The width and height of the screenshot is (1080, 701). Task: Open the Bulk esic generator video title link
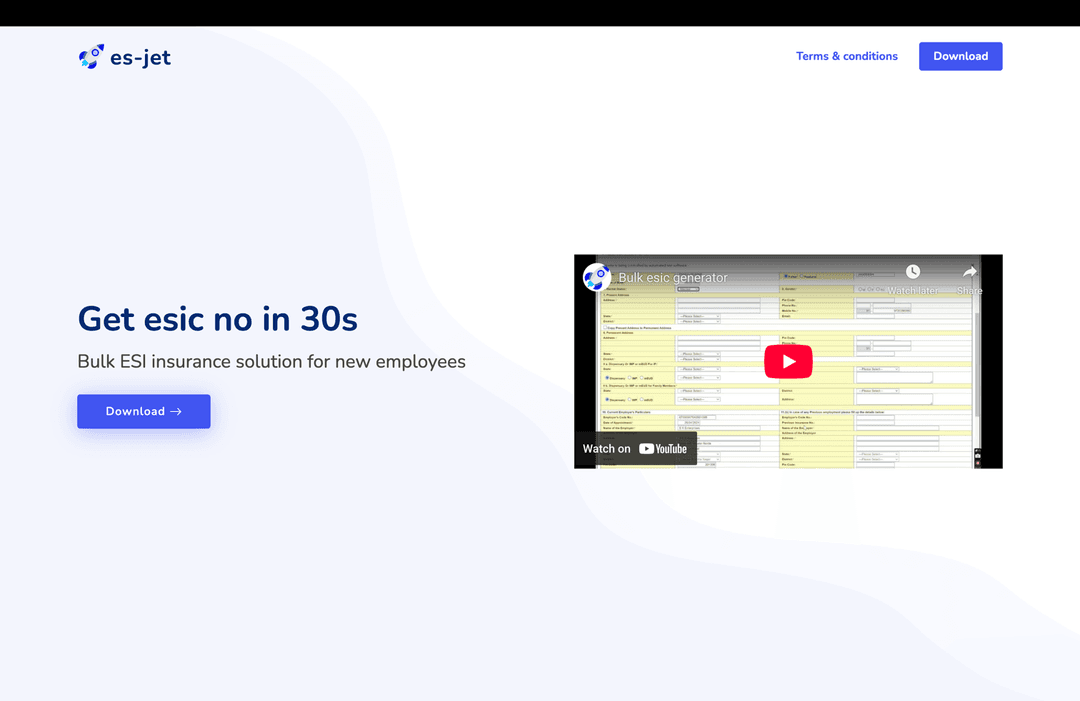(674, 277)
